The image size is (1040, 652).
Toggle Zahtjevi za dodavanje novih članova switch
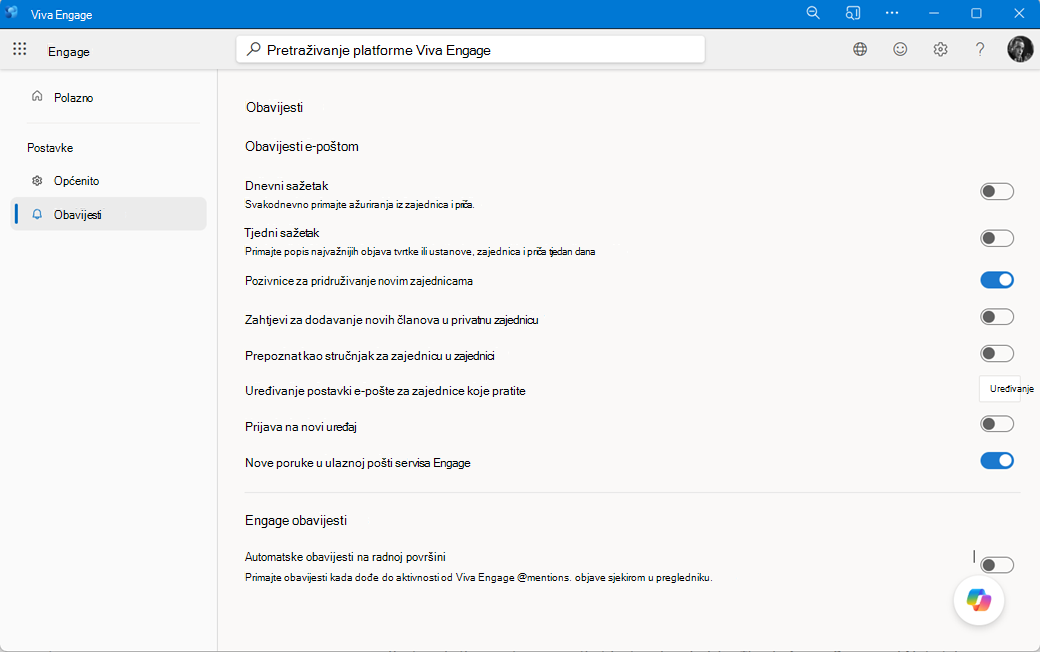997,317
